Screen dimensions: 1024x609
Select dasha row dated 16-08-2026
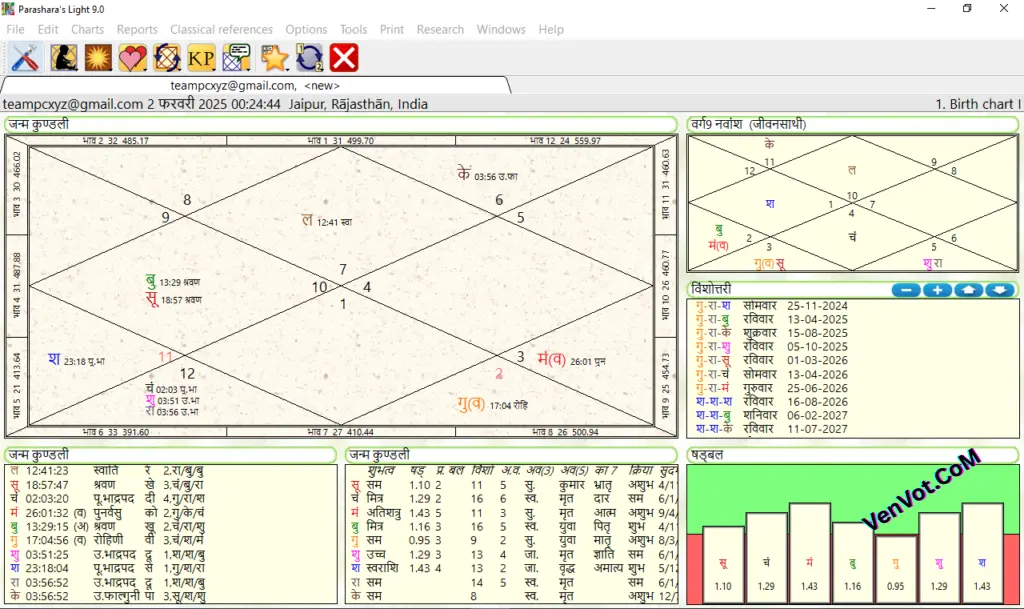(772, 402)
